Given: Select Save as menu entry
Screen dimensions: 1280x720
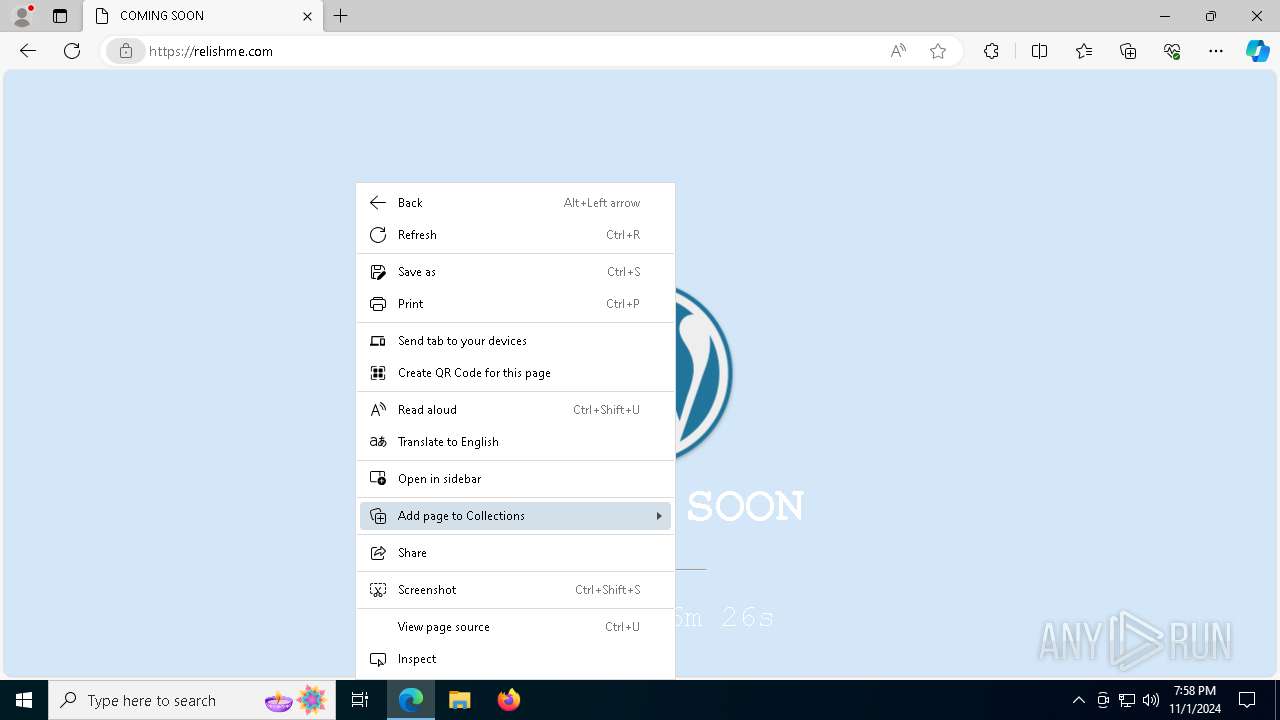Looking at the screenshot, I should 516,272.
